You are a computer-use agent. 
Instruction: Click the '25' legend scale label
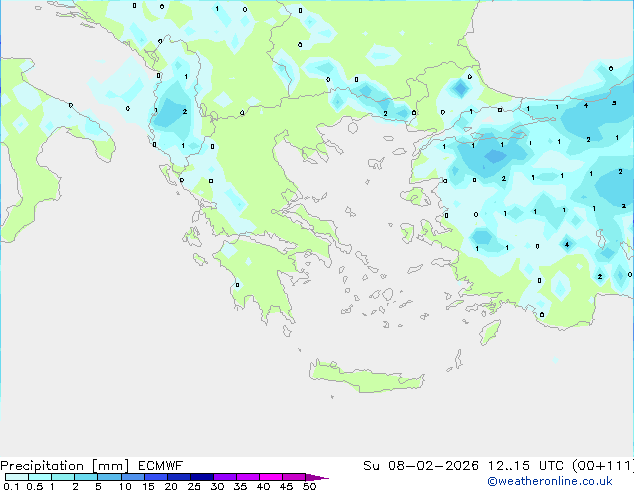coord(194,486)
